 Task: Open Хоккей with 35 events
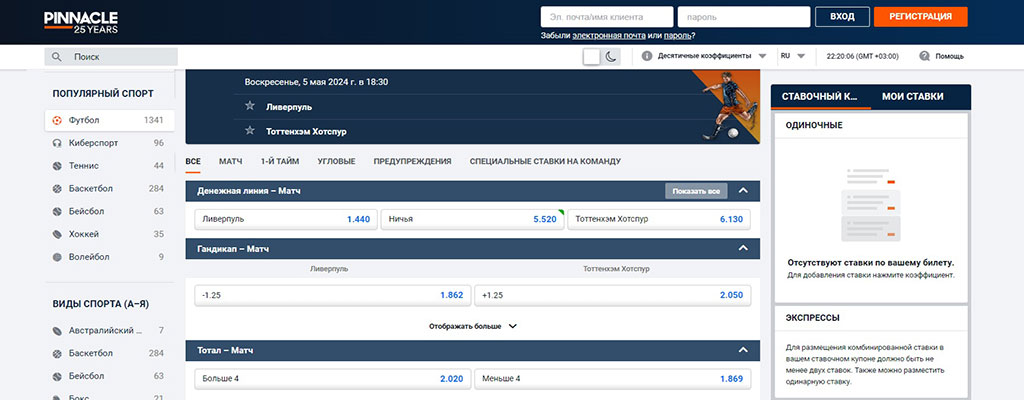point(110,234)
